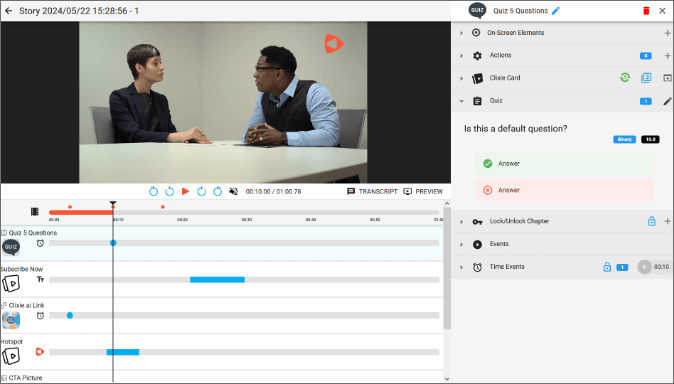Add a new On-Screen Element with the plus
Image resolution: width=674 pixels, height=384 pixels.
(x=667, y=33)
